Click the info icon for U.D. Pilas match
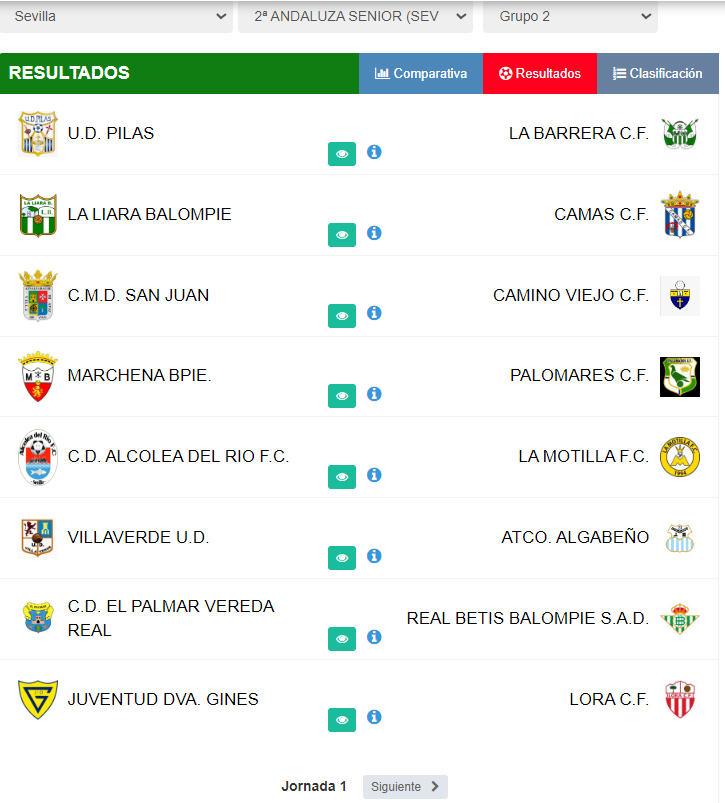 pos(374,152)
